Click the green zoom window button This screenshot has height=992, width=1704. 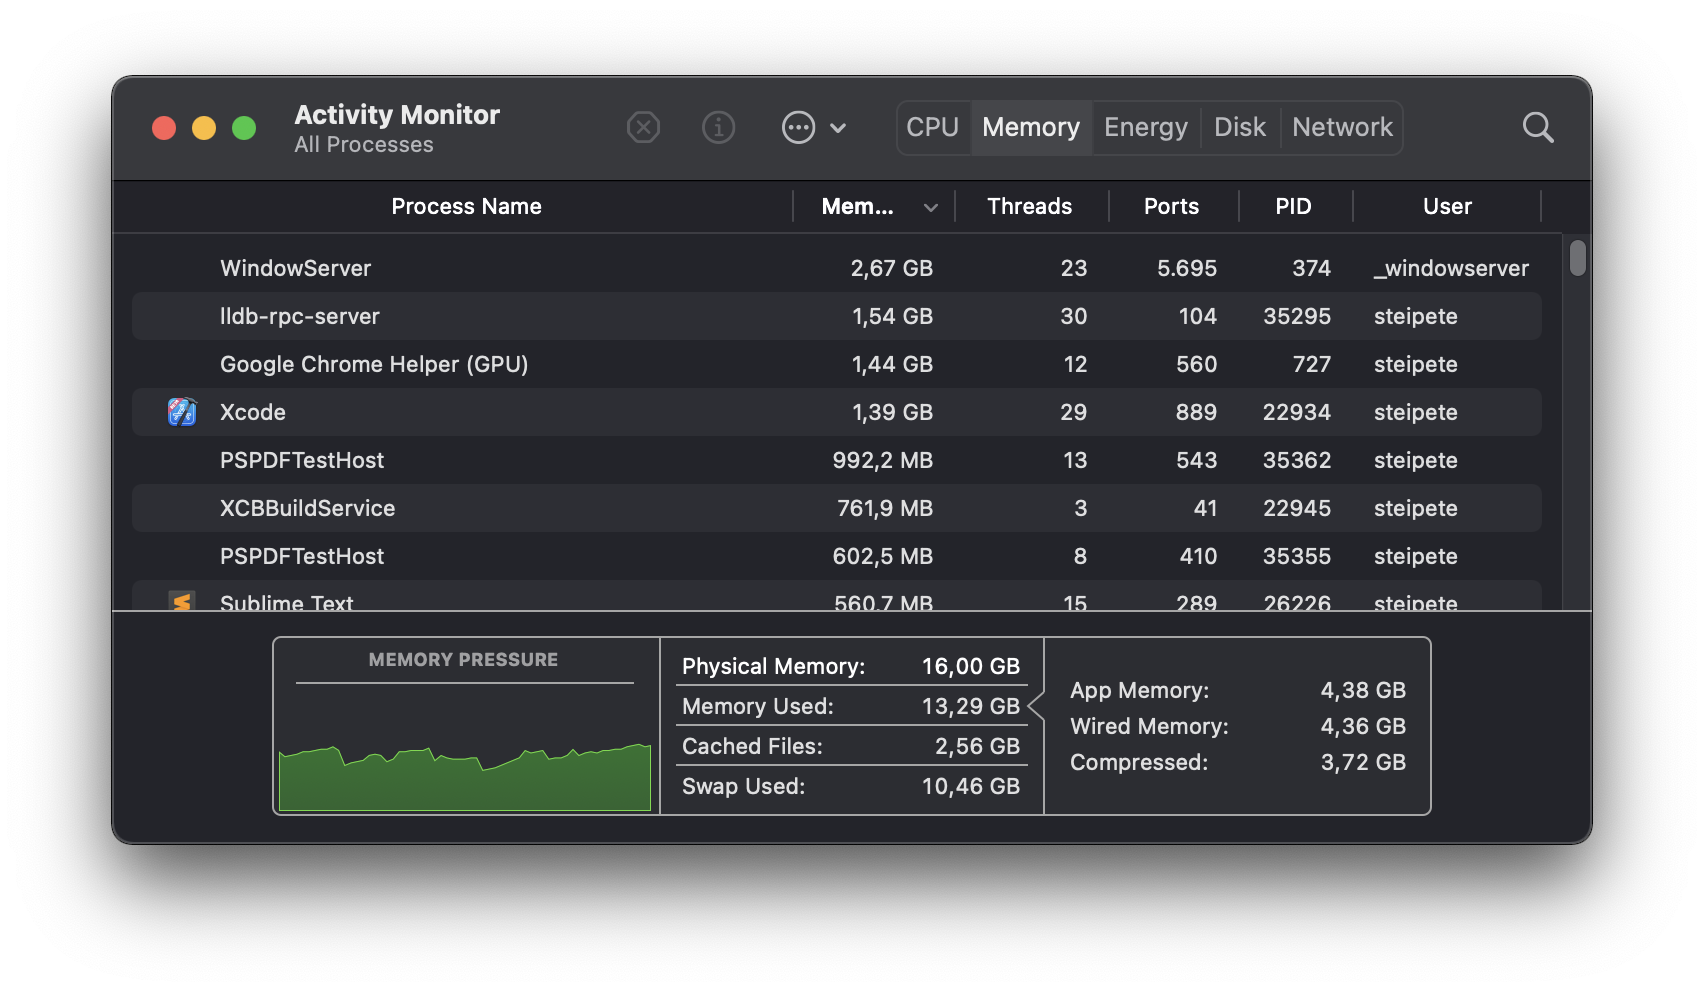pyautogui.click(x=244, y=128)
